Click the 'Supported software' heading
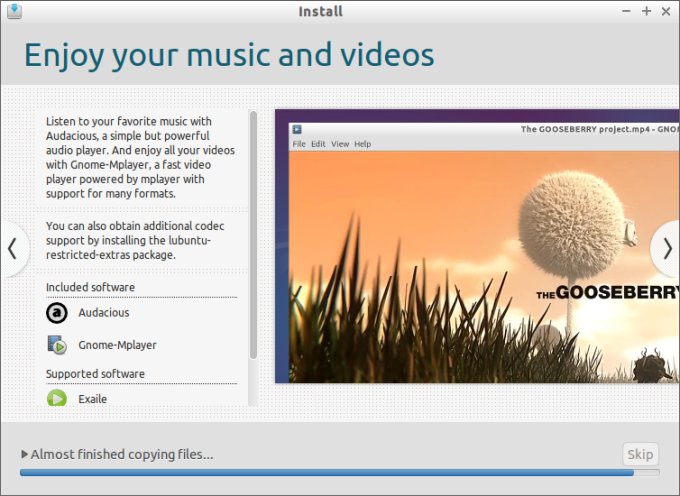Screen dimensions: 680x496 point(95,374)
